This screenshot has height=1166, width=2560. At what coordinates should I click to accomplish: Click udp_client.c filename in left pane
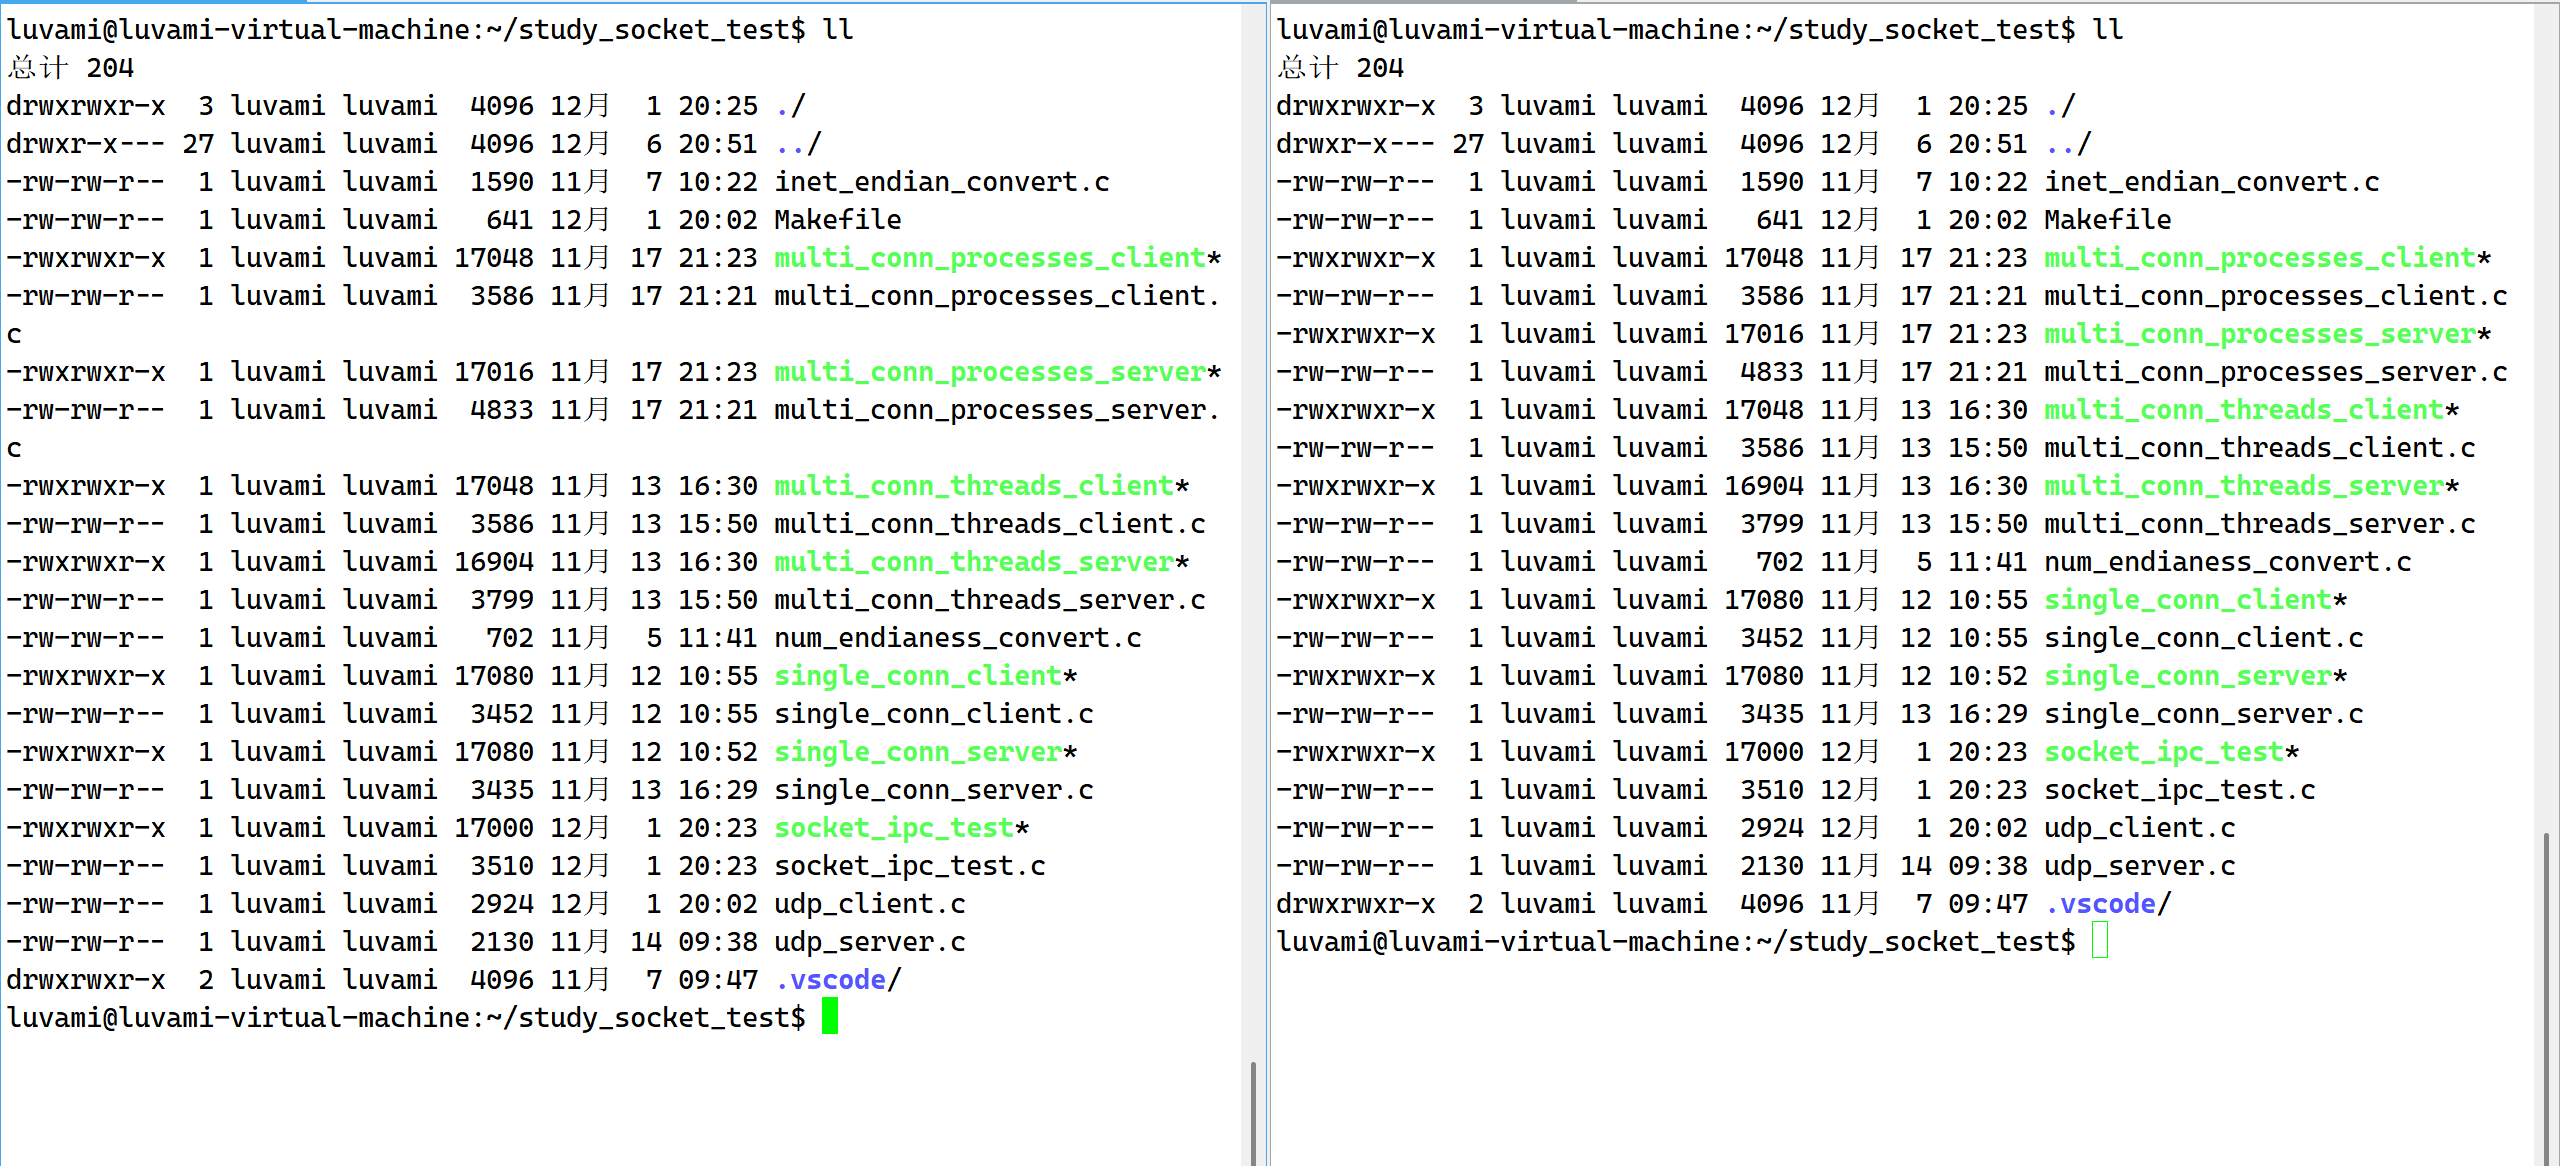(869, 904)
